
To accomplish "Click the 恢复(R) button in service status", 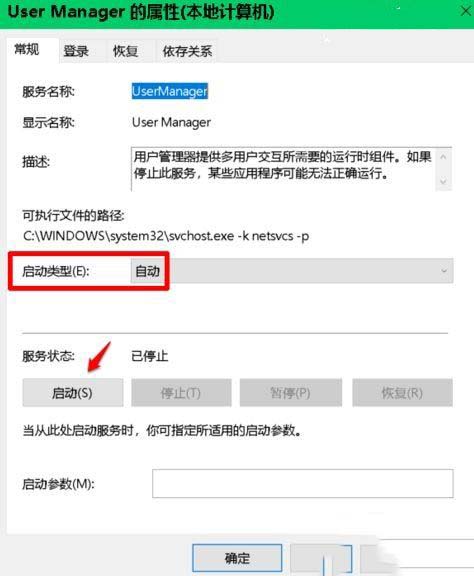I will click(402, 393).
